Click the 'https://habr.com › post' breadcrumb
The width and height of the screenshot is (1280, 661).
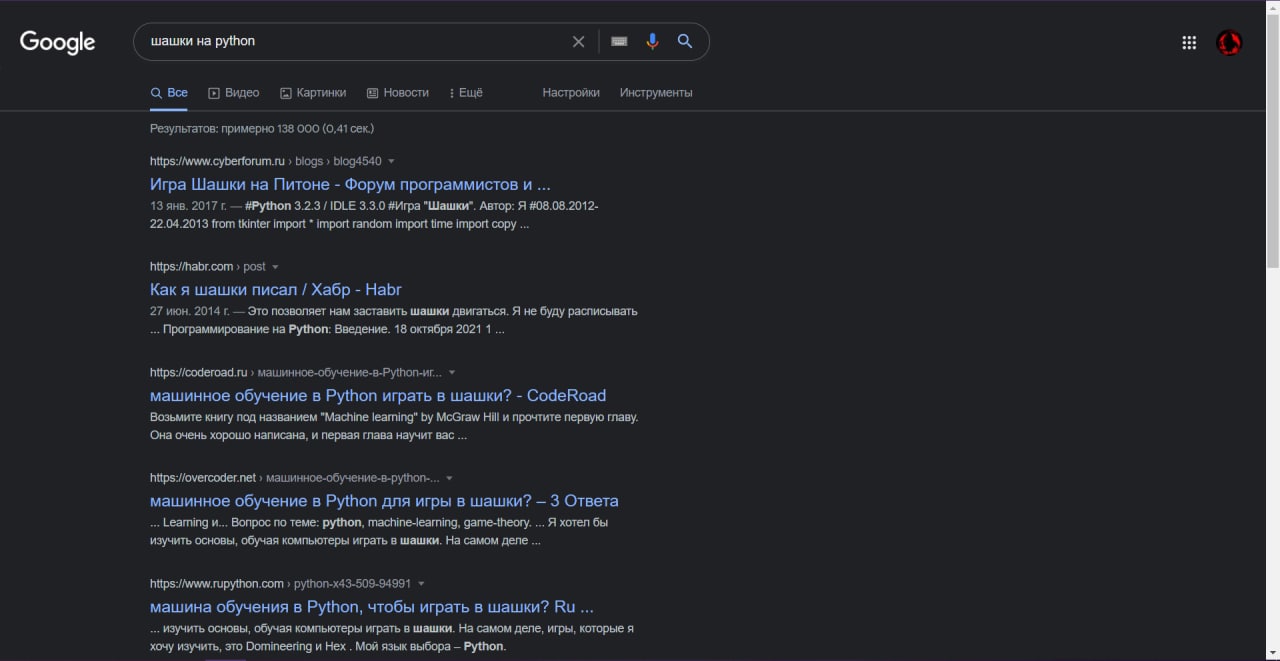(208, 266)
